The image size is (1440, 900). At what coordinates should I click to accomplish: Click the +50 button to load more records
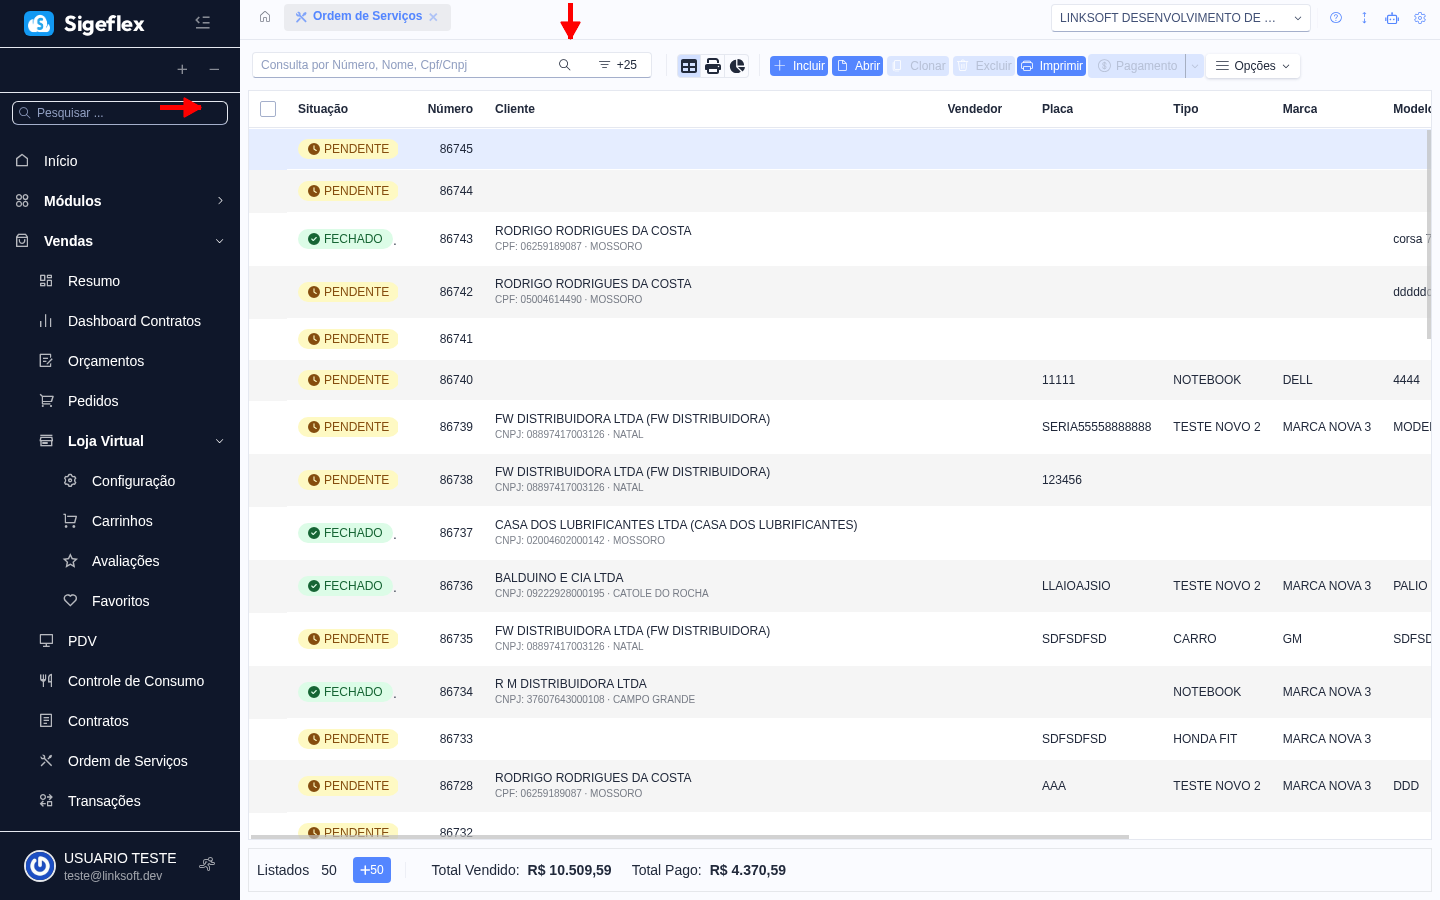pos(371,870)
